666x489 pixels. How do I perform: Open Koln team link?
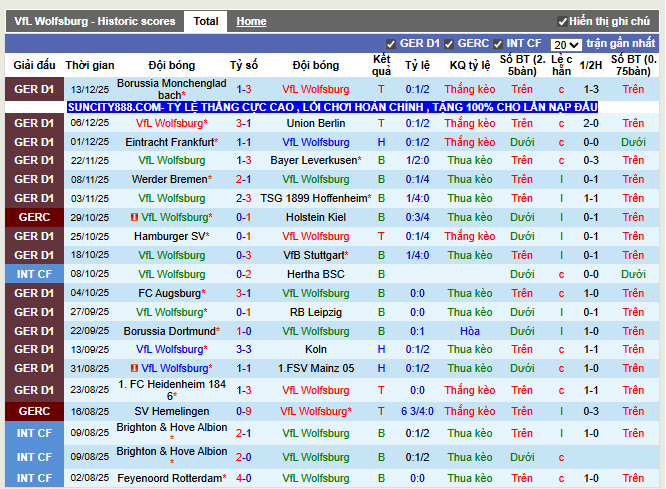click(316, 349)
